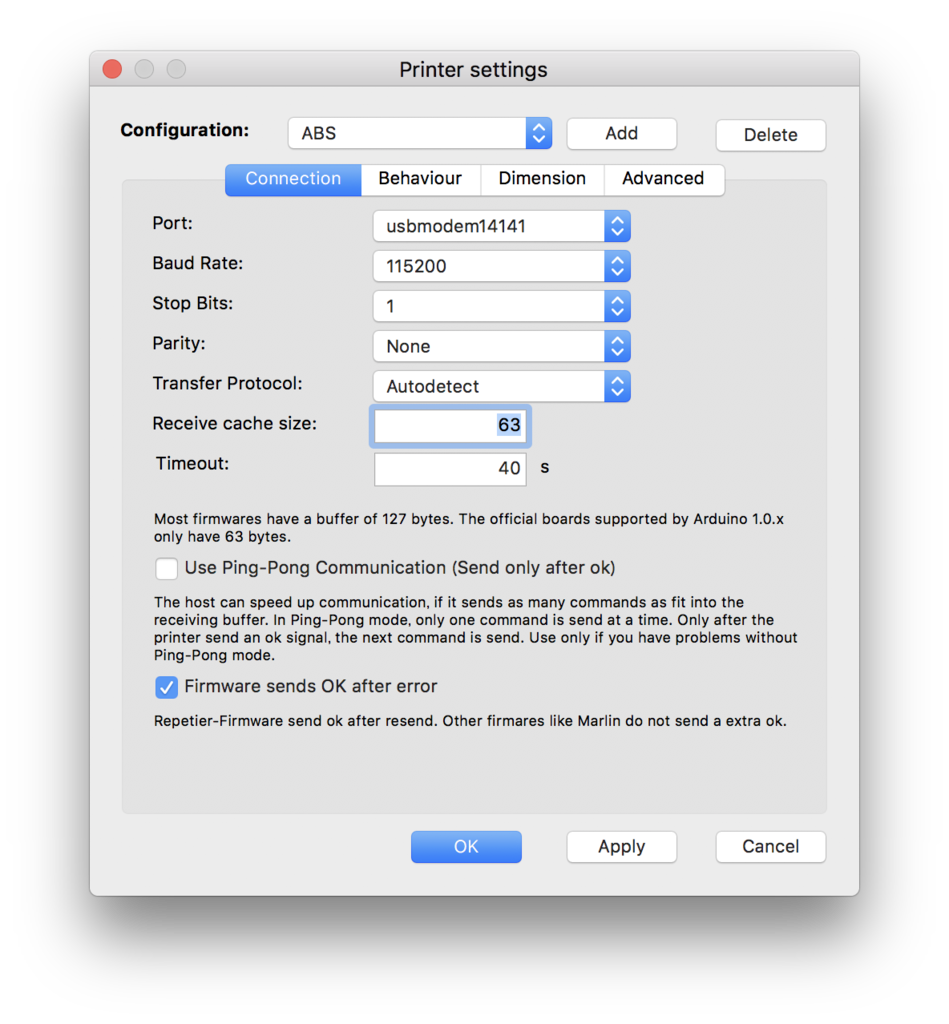Screen dimensions: 949x1024
Task: Click the paragraph starting 'The host can speed up'
Action: tap(475, 629)
